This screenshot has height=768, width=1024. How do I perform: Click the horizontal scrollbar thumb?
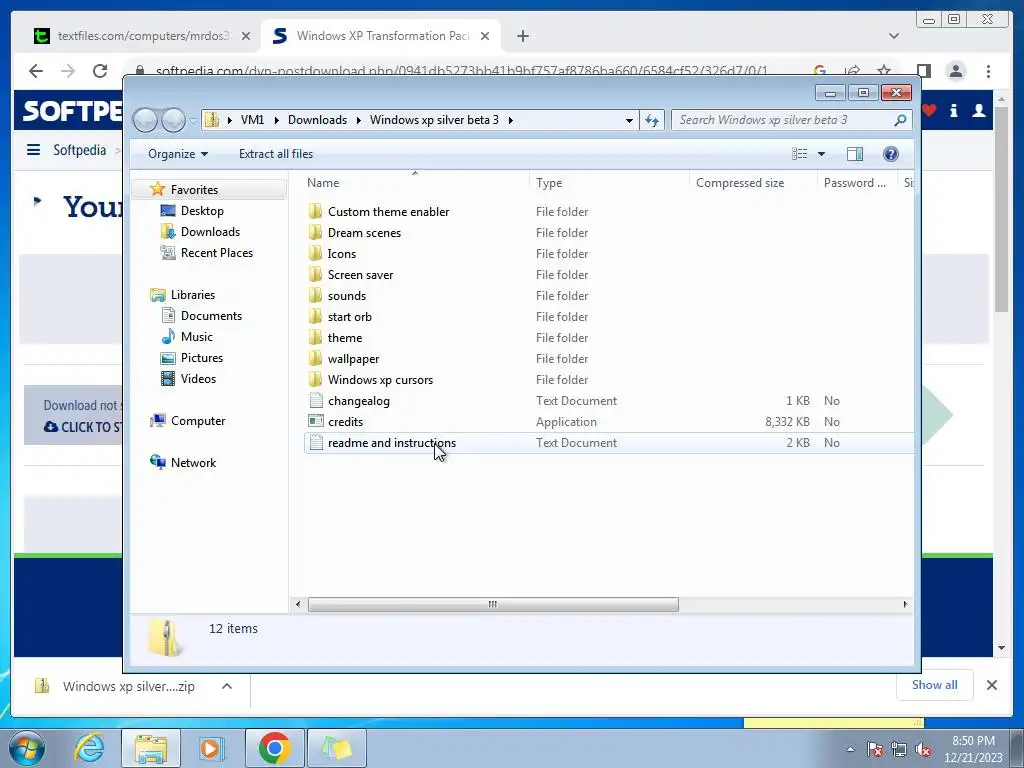click(493, 604)
